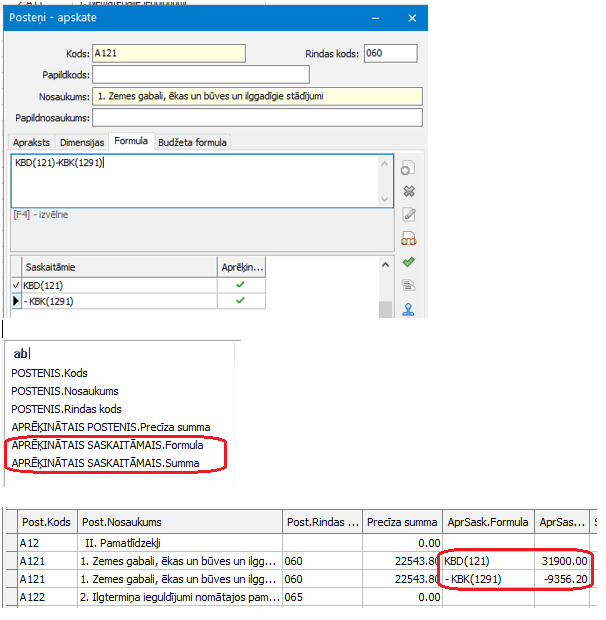Click the KBD(121) row selector tick
The height and width of the screenshot is (620, 606).
pyautogui.click(x=16, y=285)
